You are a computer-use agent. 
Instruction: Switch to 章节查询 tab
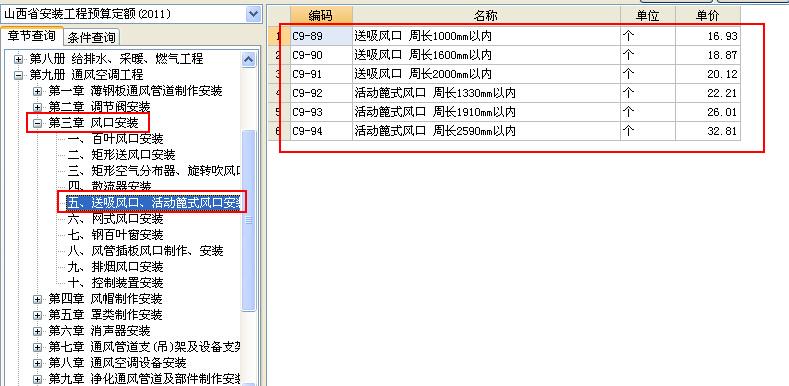tap(31, 36)
